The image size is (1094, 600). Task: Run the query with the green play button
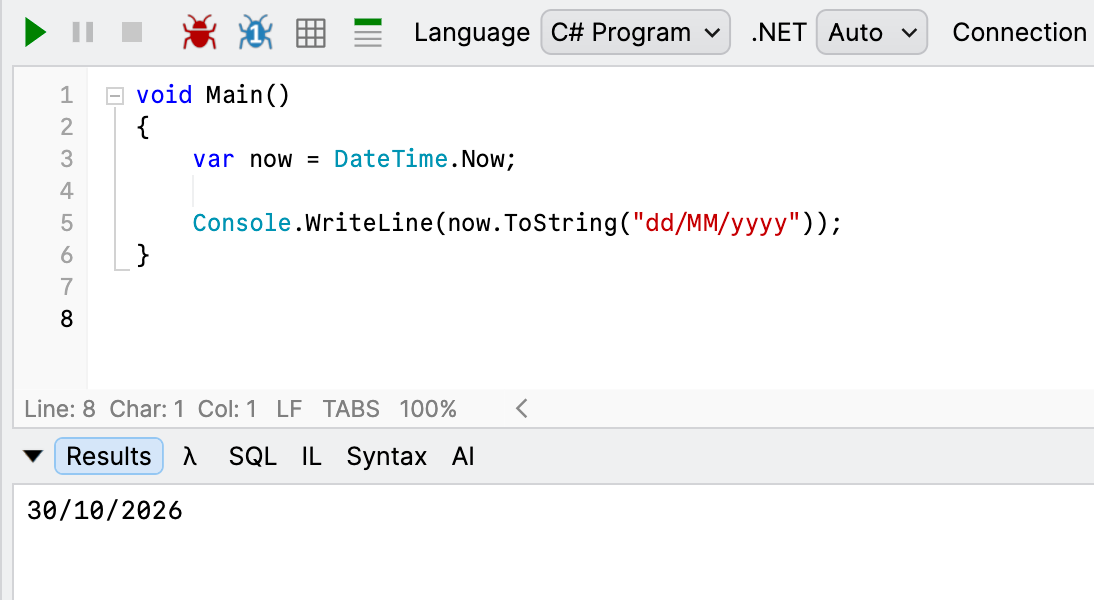pyautogui.click(x=35, y=33)
